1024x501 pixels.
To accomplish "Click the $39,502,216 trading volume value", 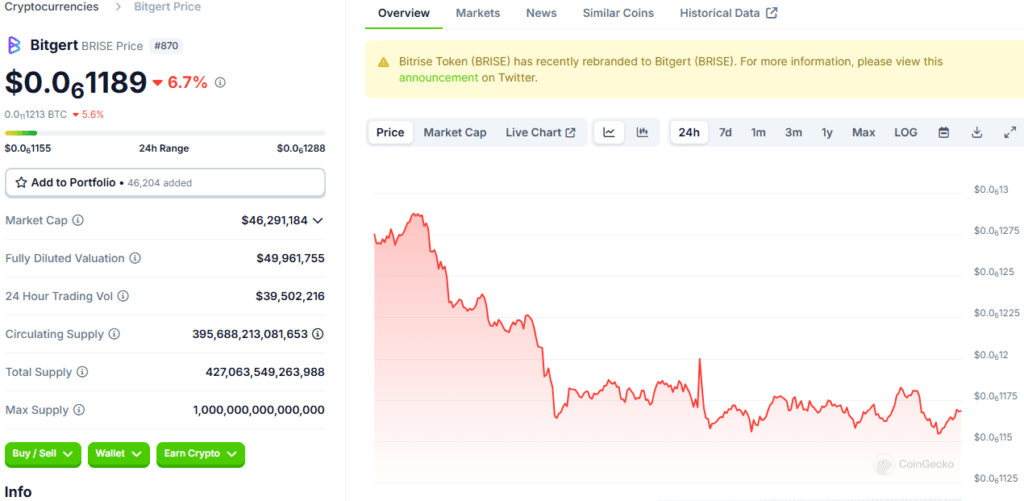I will tap(291, 296).
